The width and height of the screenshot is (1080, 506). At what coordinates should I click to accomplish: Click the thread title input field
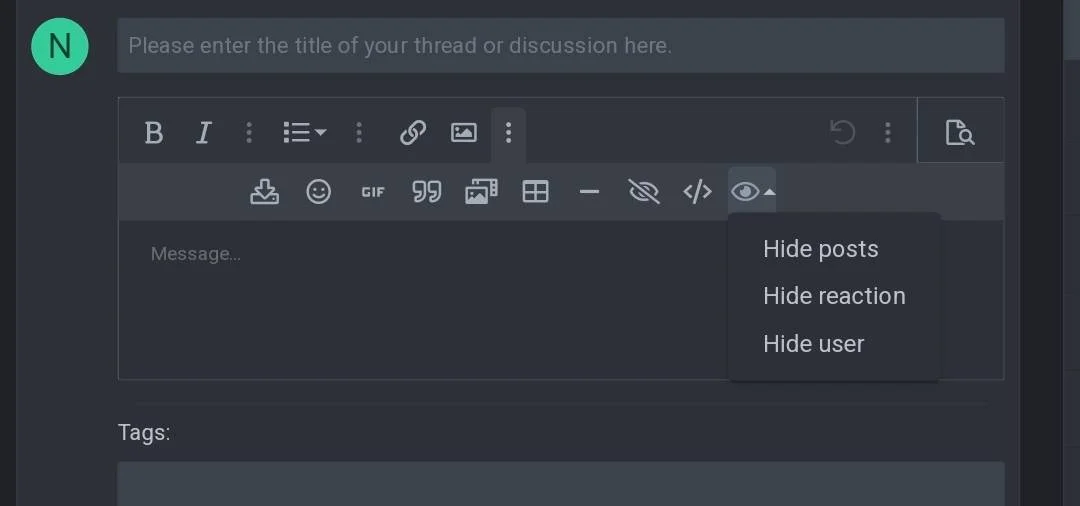coord(561,45)
